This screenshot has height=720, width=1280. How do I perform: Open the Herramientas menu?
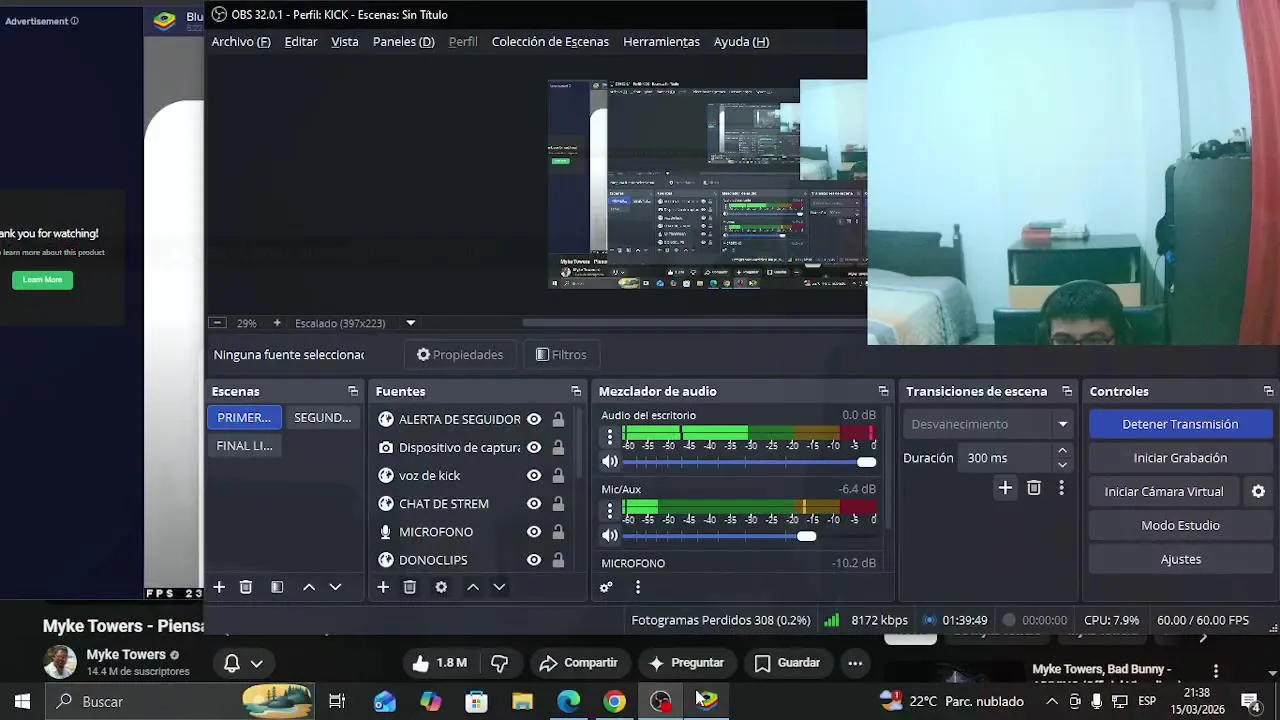point(661,41)
